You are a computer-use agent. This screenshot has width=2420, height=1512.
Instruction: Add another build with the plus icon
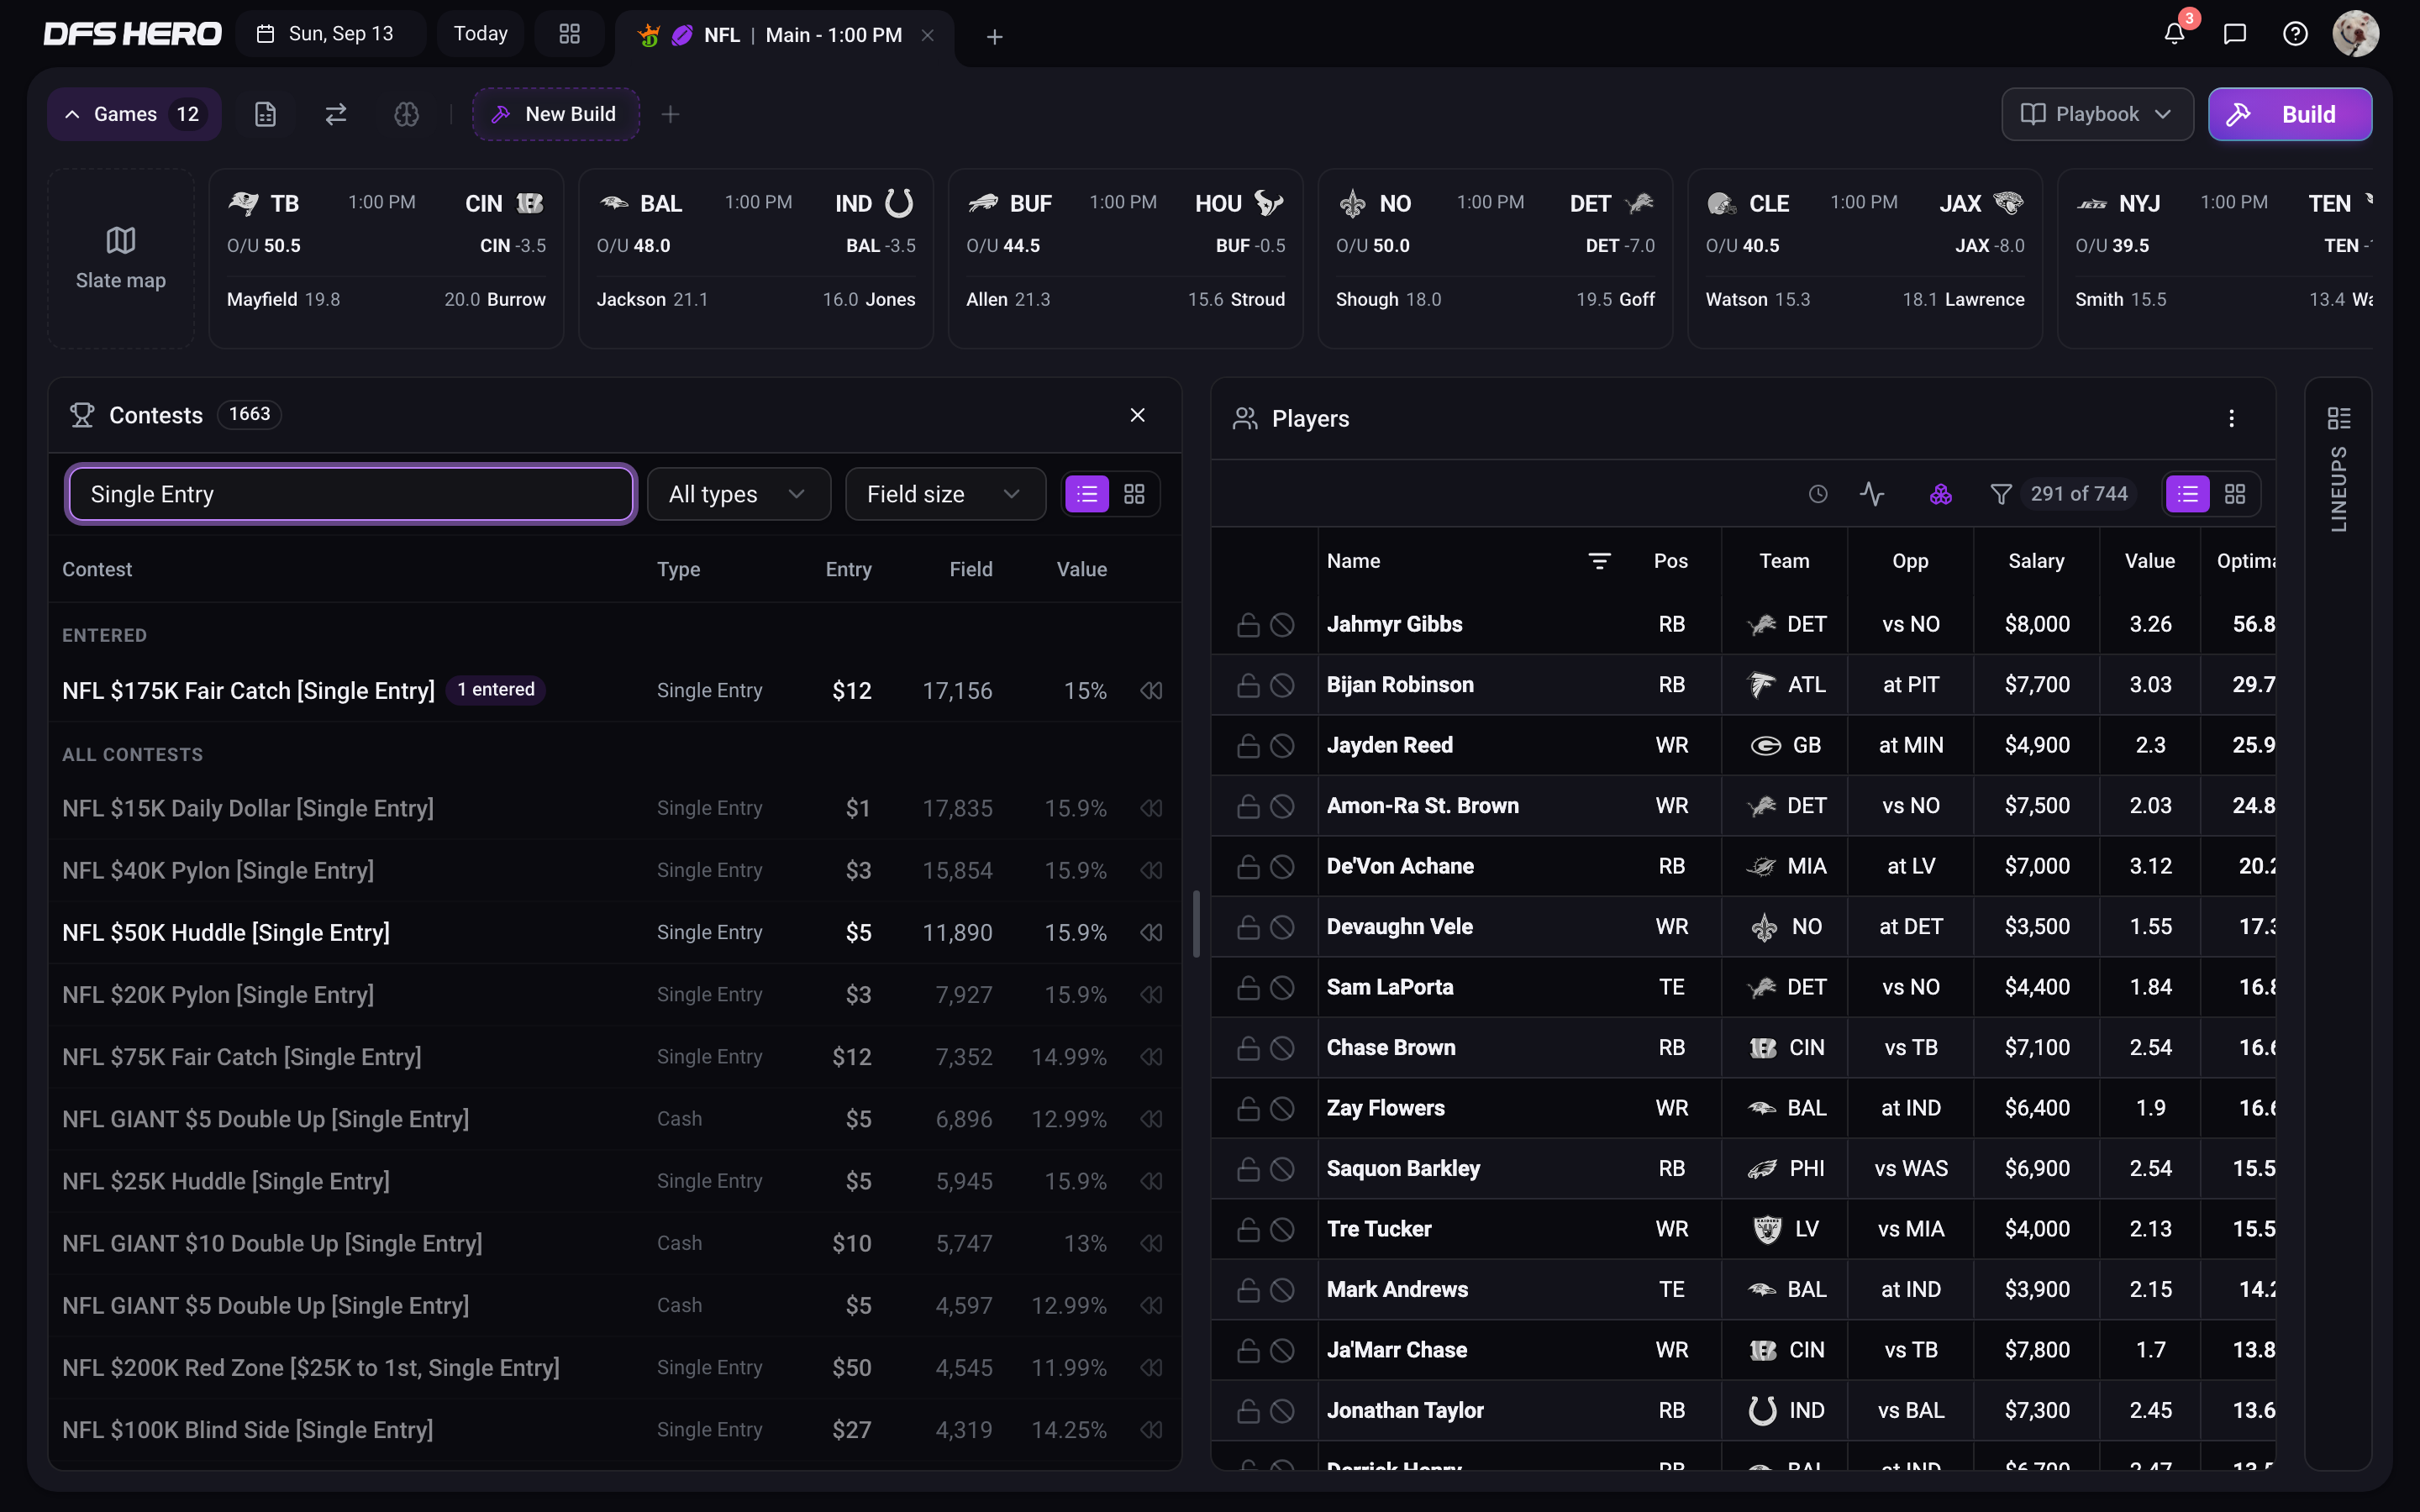670,114
